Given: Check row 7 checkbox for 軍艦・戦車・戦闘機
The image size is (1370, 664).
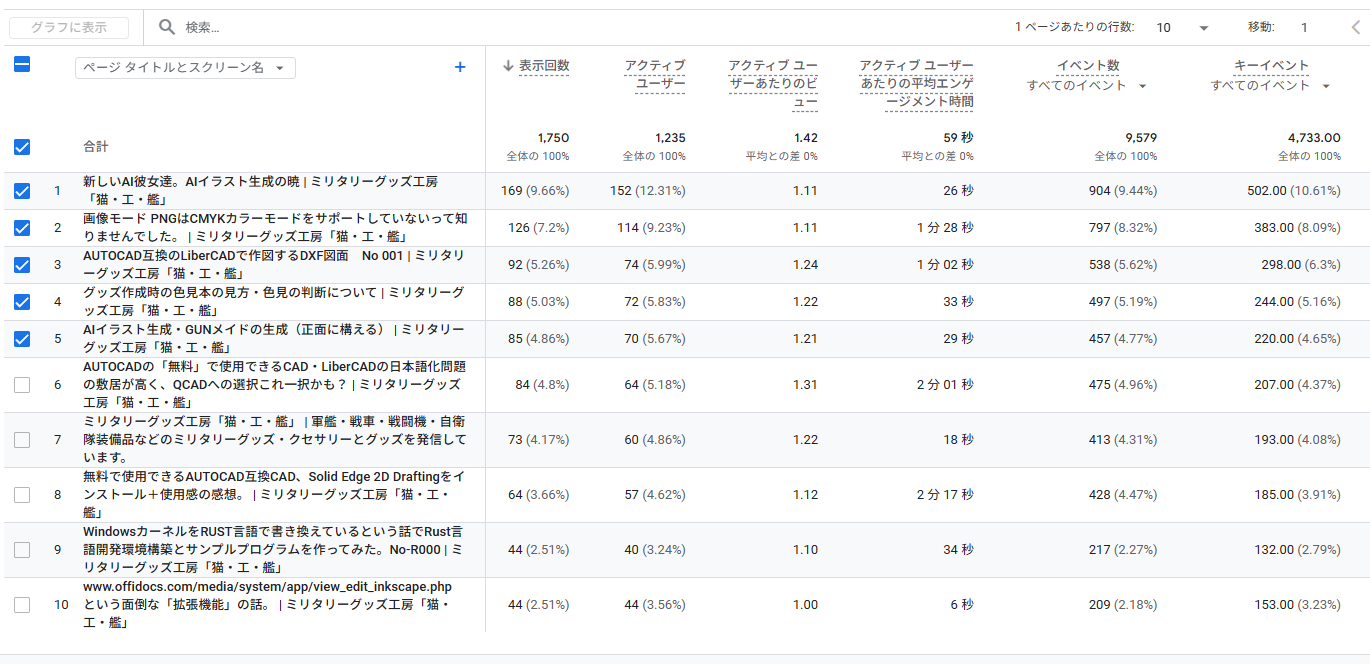Looking at the screenshot, I should pyautogui.click(x=22, y=440).
